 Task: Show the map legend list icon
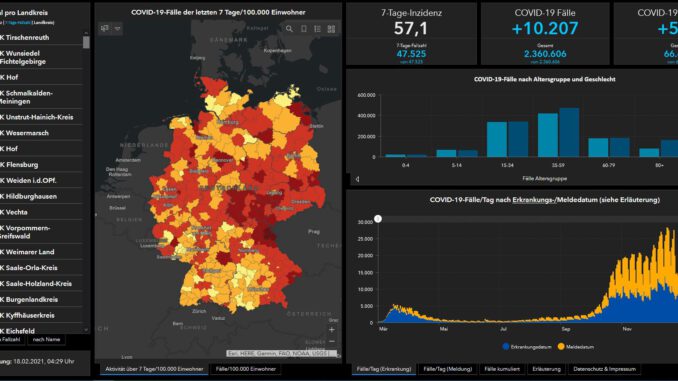[x=317, y=29]
